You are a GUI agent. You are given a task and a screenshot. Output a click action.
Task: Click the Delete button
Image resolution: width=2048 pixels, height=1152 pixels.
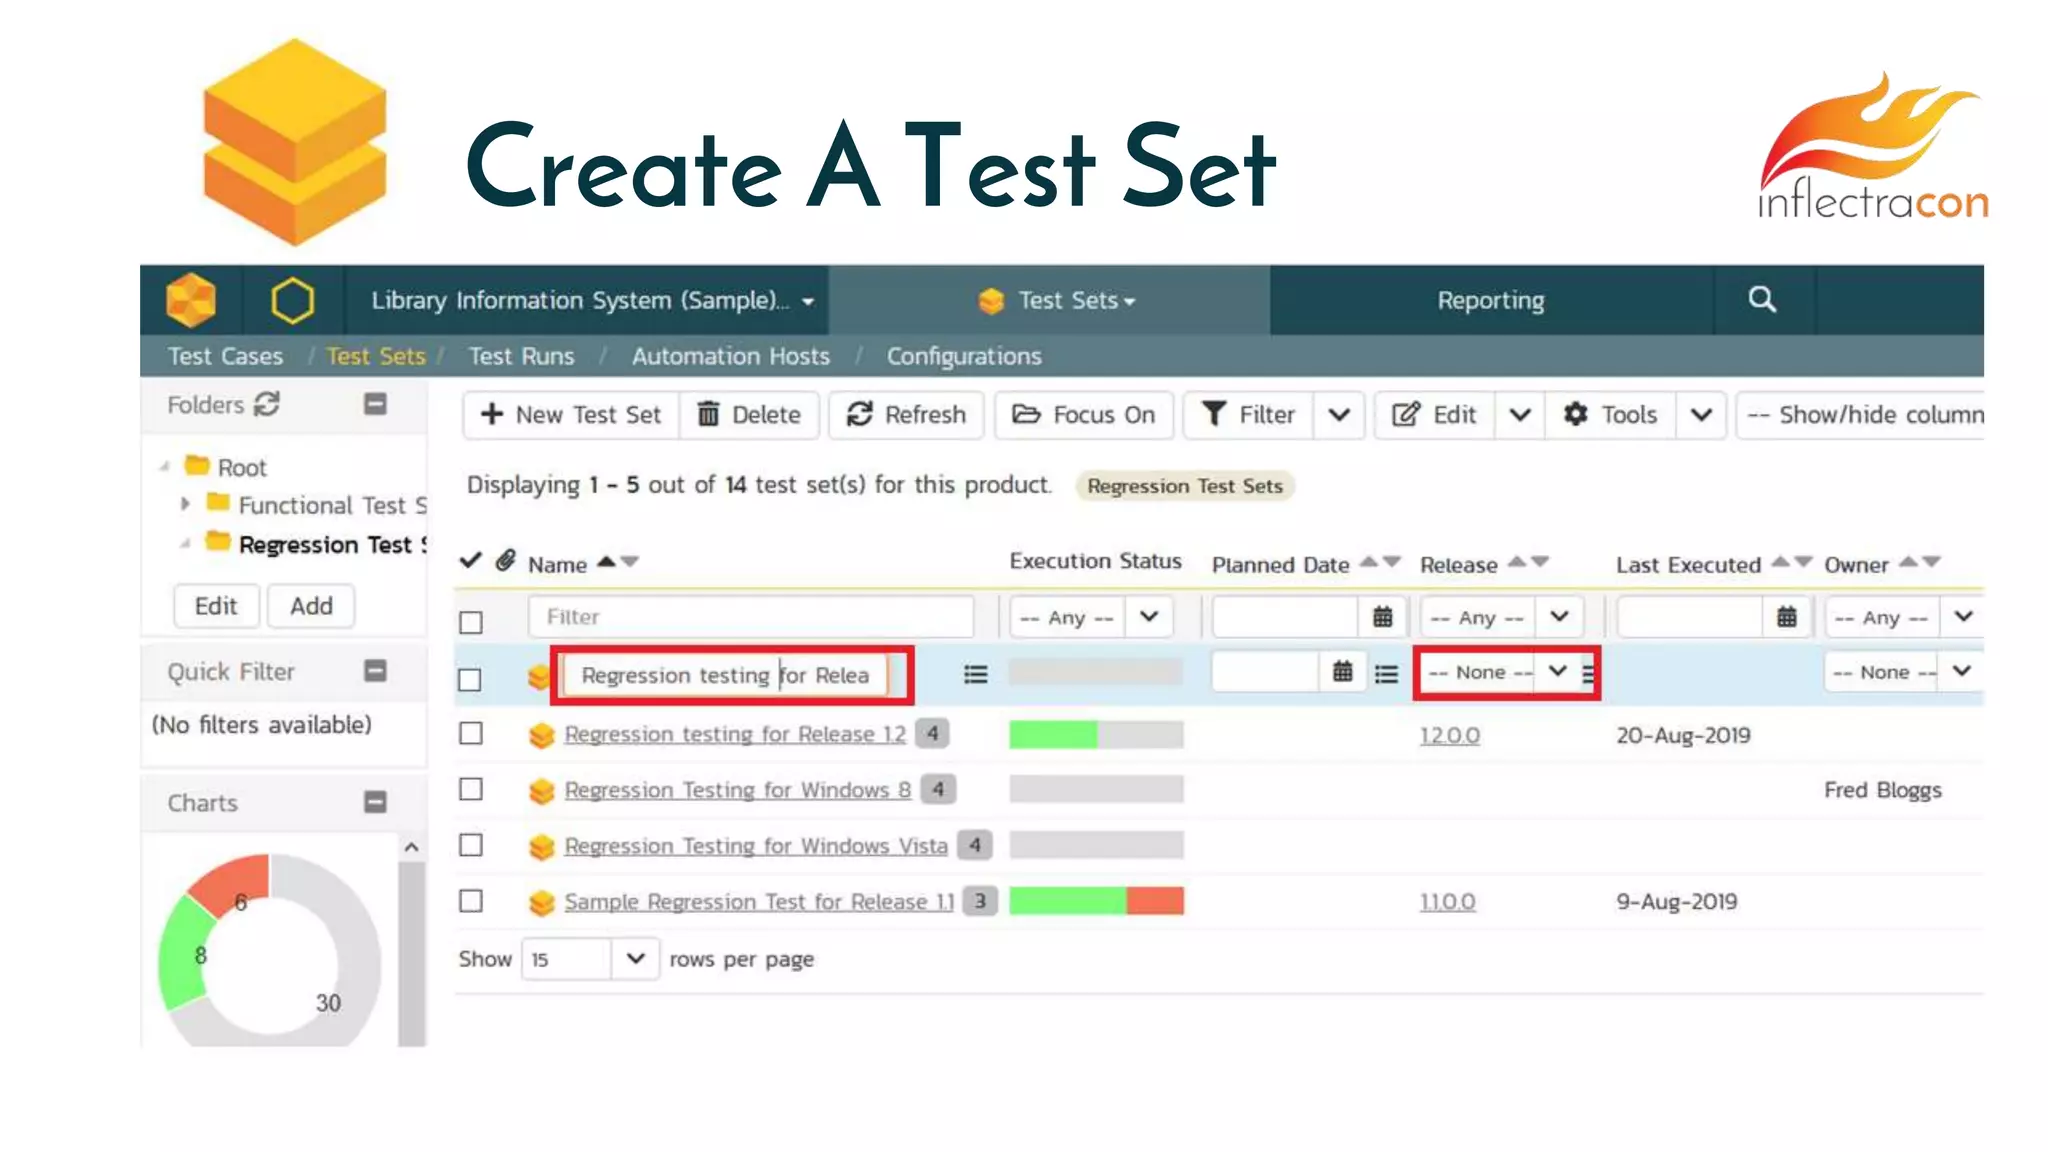[x=749, y=414]
